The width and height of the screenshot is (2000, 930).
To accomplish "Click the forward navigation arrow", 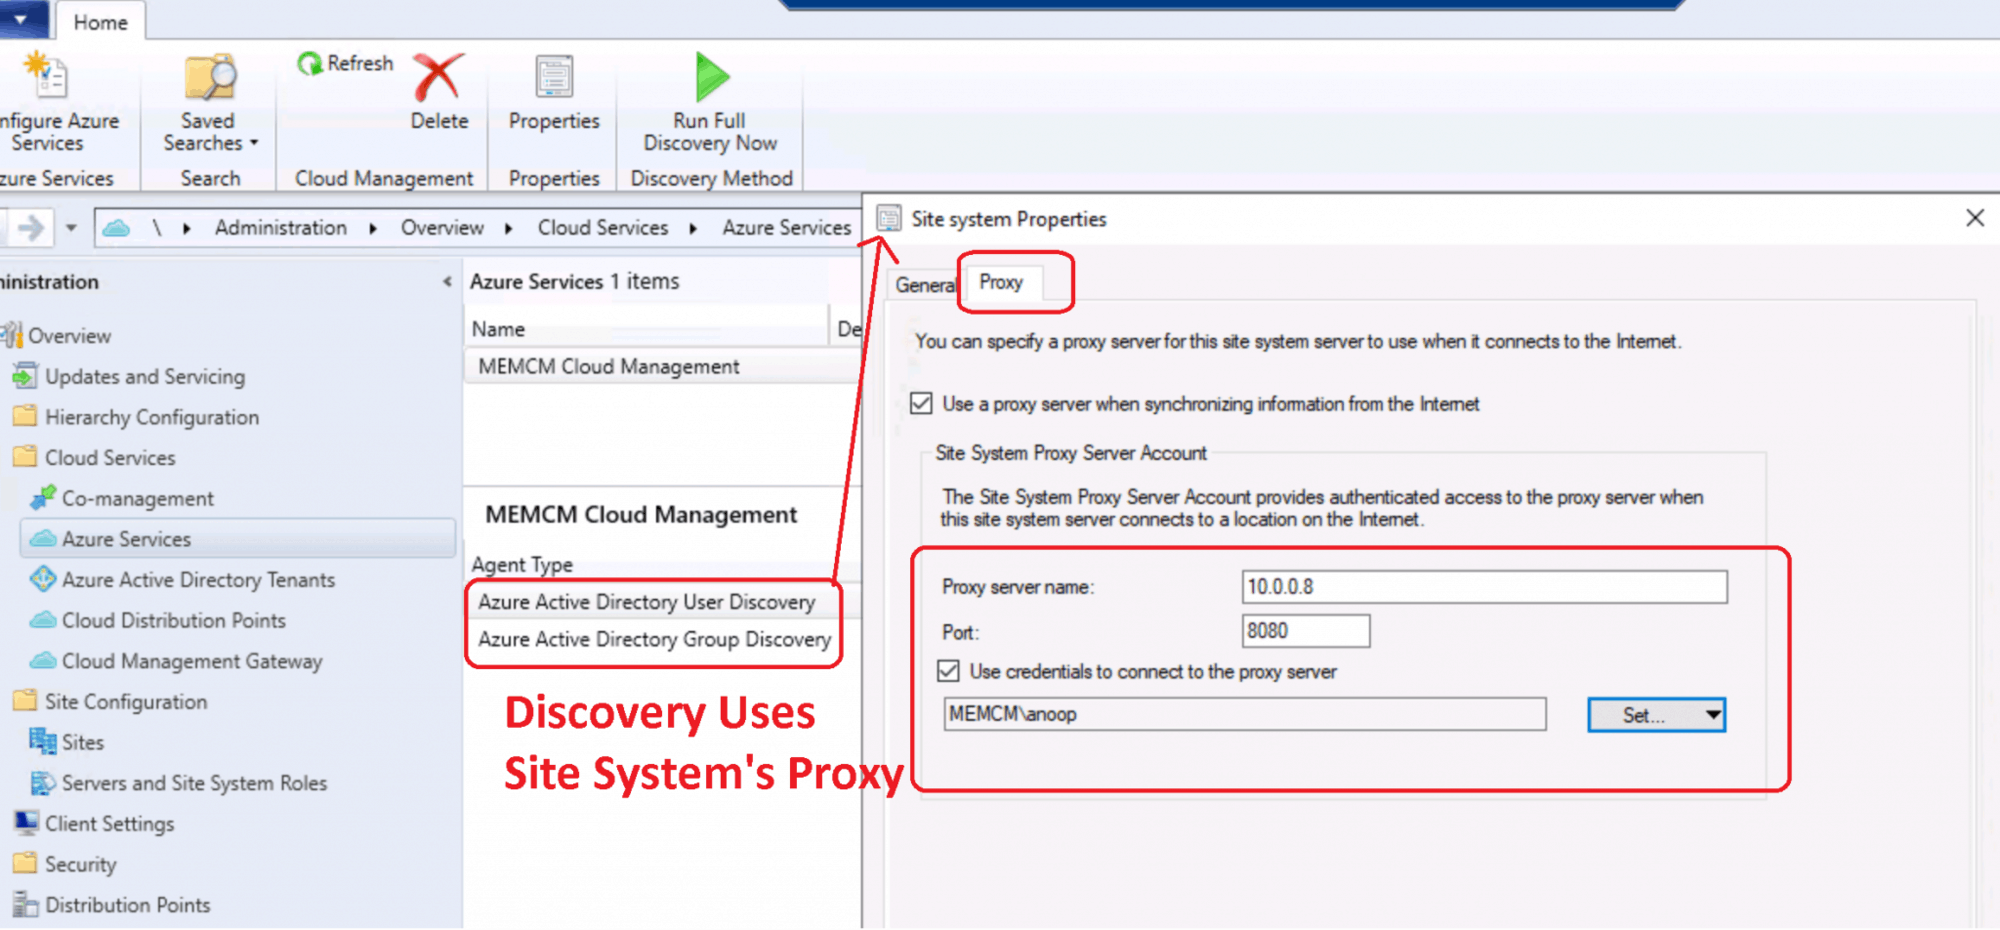I will click(x=31, y=228).
